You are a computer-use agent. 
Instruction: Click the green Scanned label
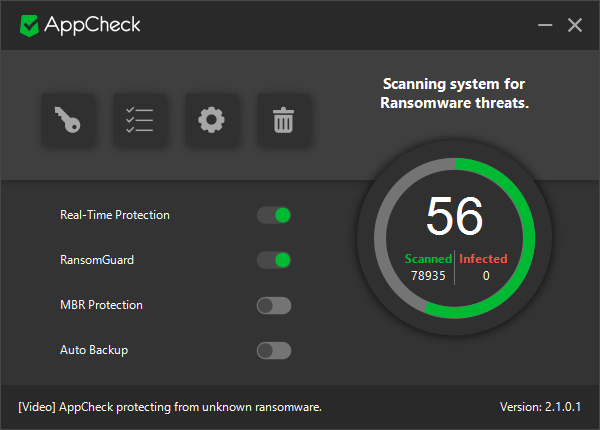pos(428,259)
